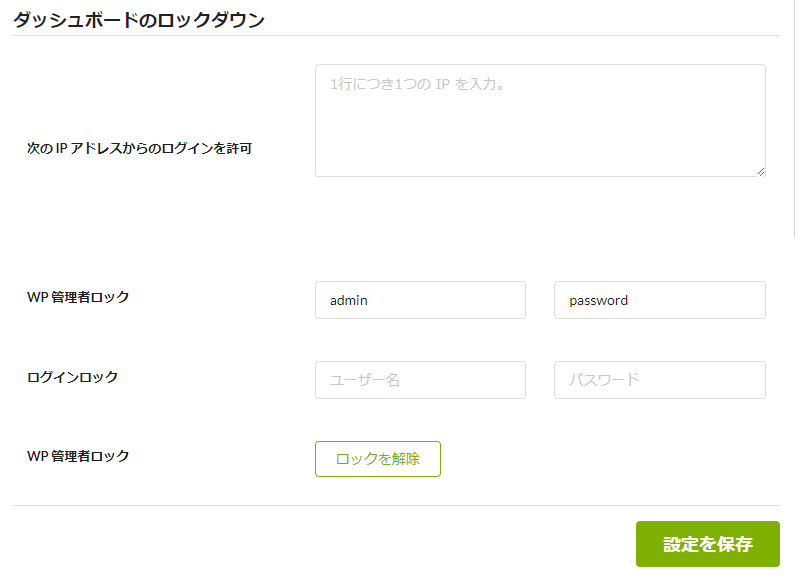The height and width of the screenshot is (579, 800).
Task: Place the cursor after the word admin
Action: click(368, 300)
